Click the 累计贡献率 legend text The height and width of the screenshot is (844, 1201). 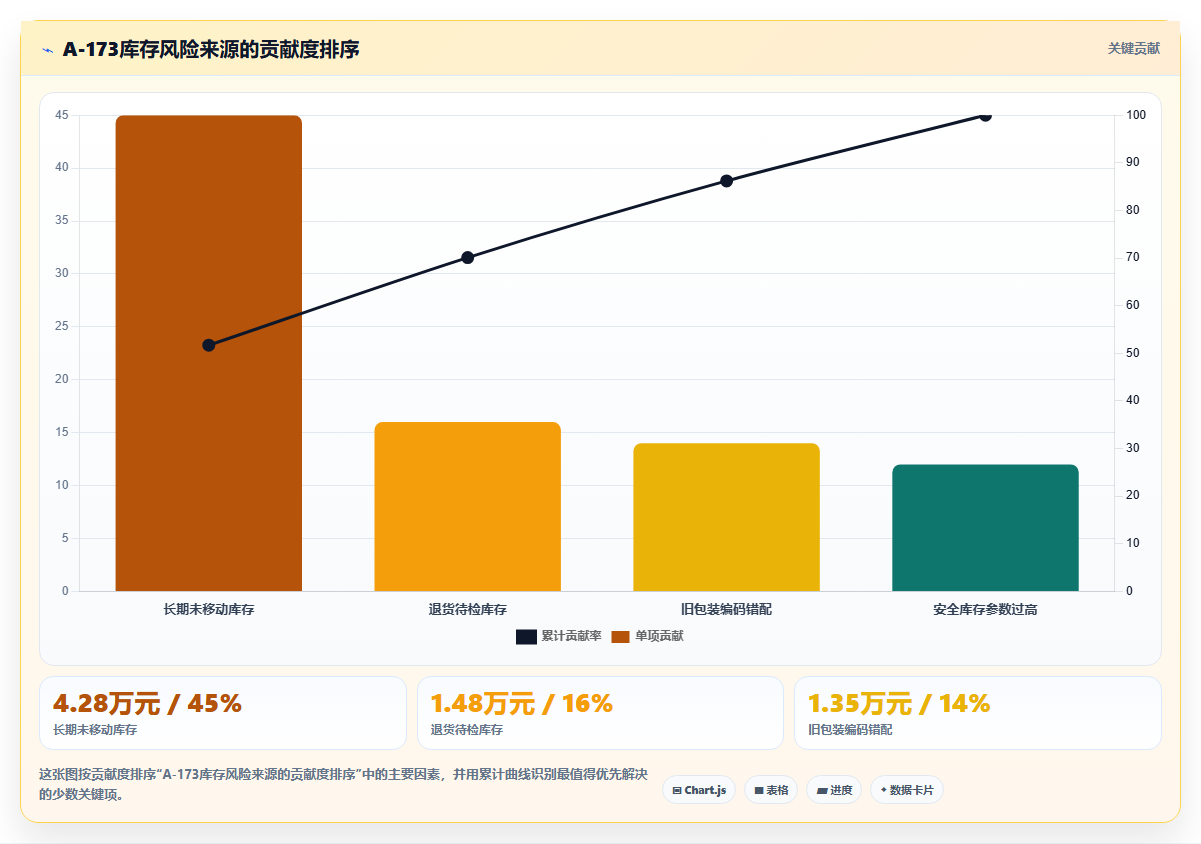click(571, 637)
